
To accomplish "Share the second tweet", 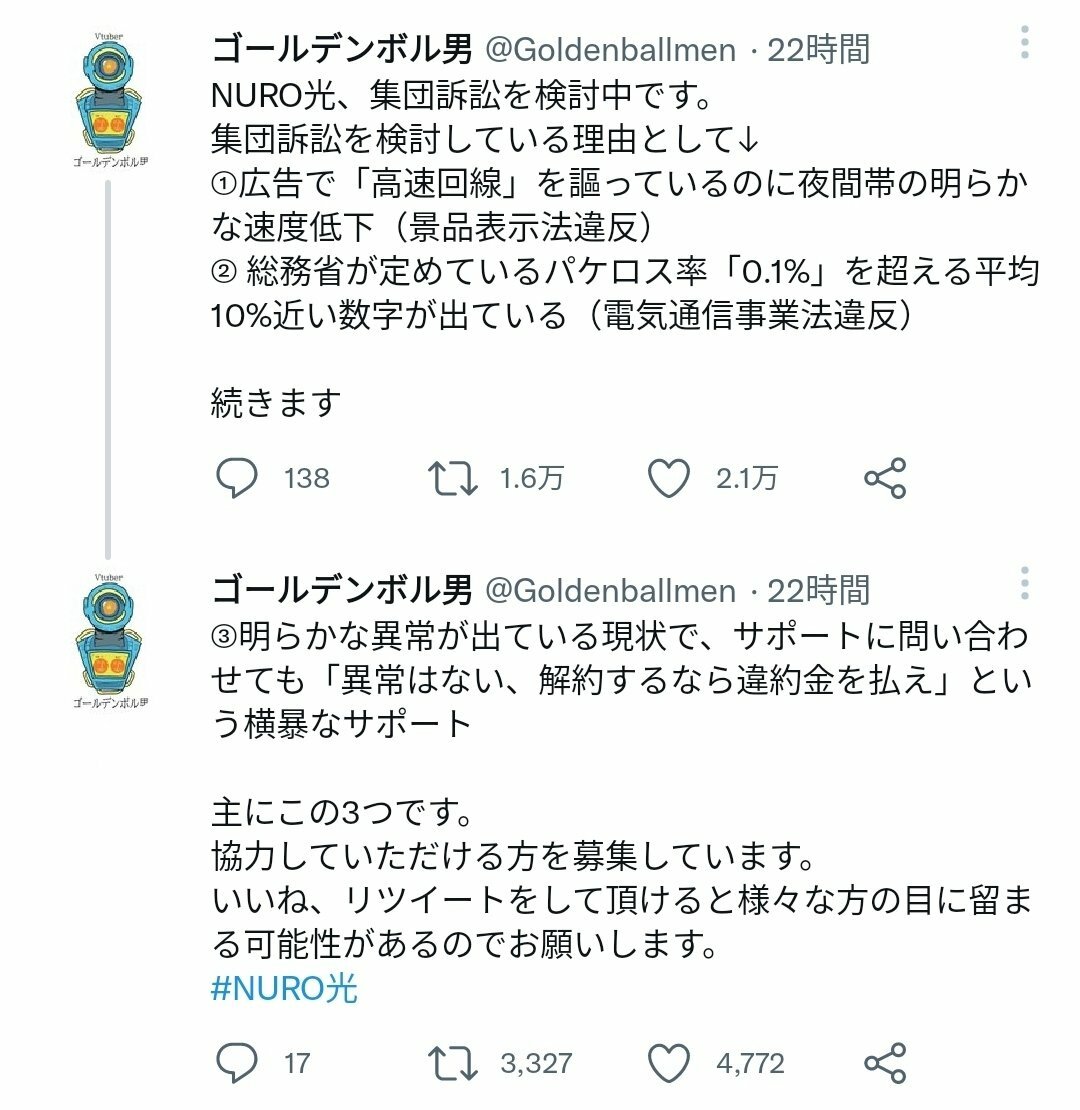I will tap(885, 1063).
